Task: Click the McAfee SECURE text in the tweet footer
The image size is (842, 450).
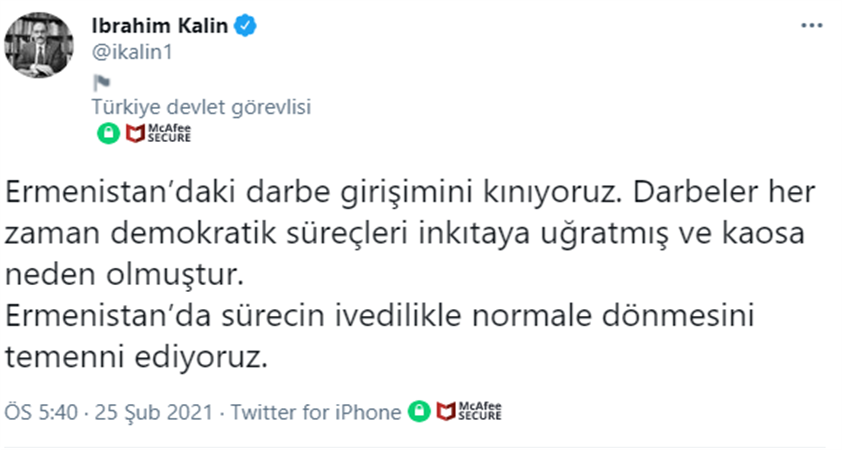Action: tap(479, 412)
